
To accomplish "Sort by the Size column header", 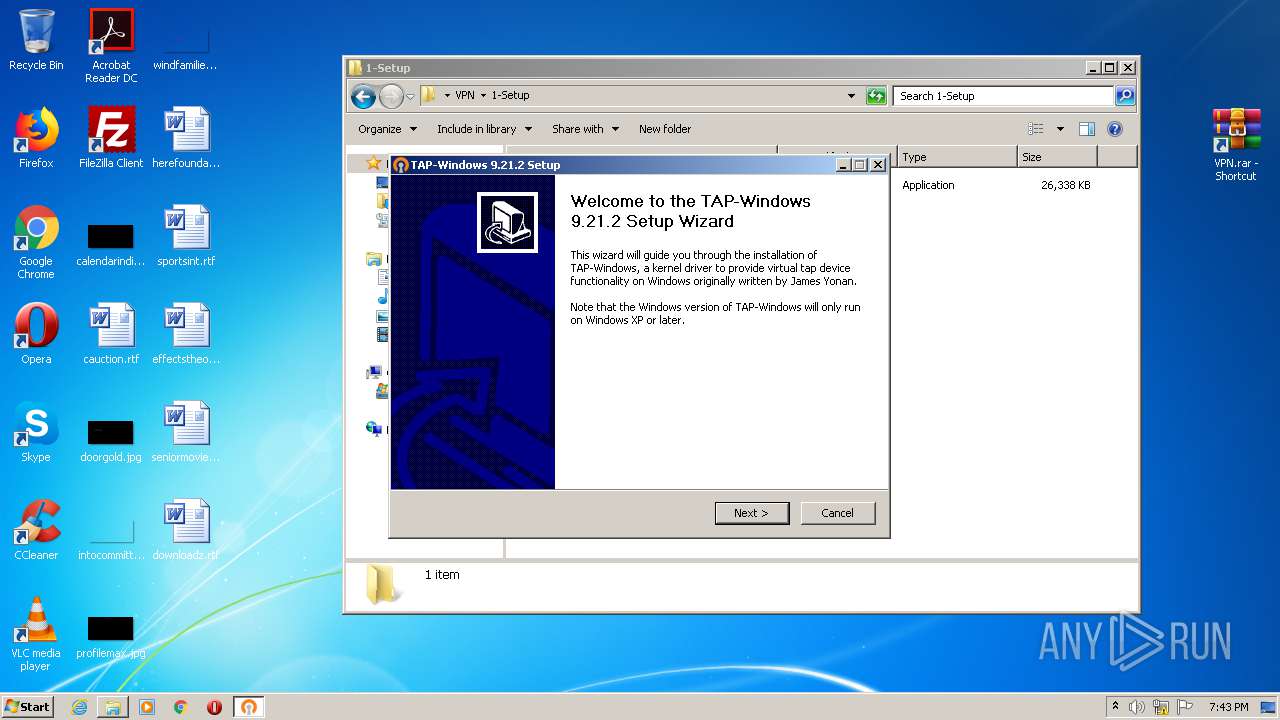I will click(x=1057, y=157).
